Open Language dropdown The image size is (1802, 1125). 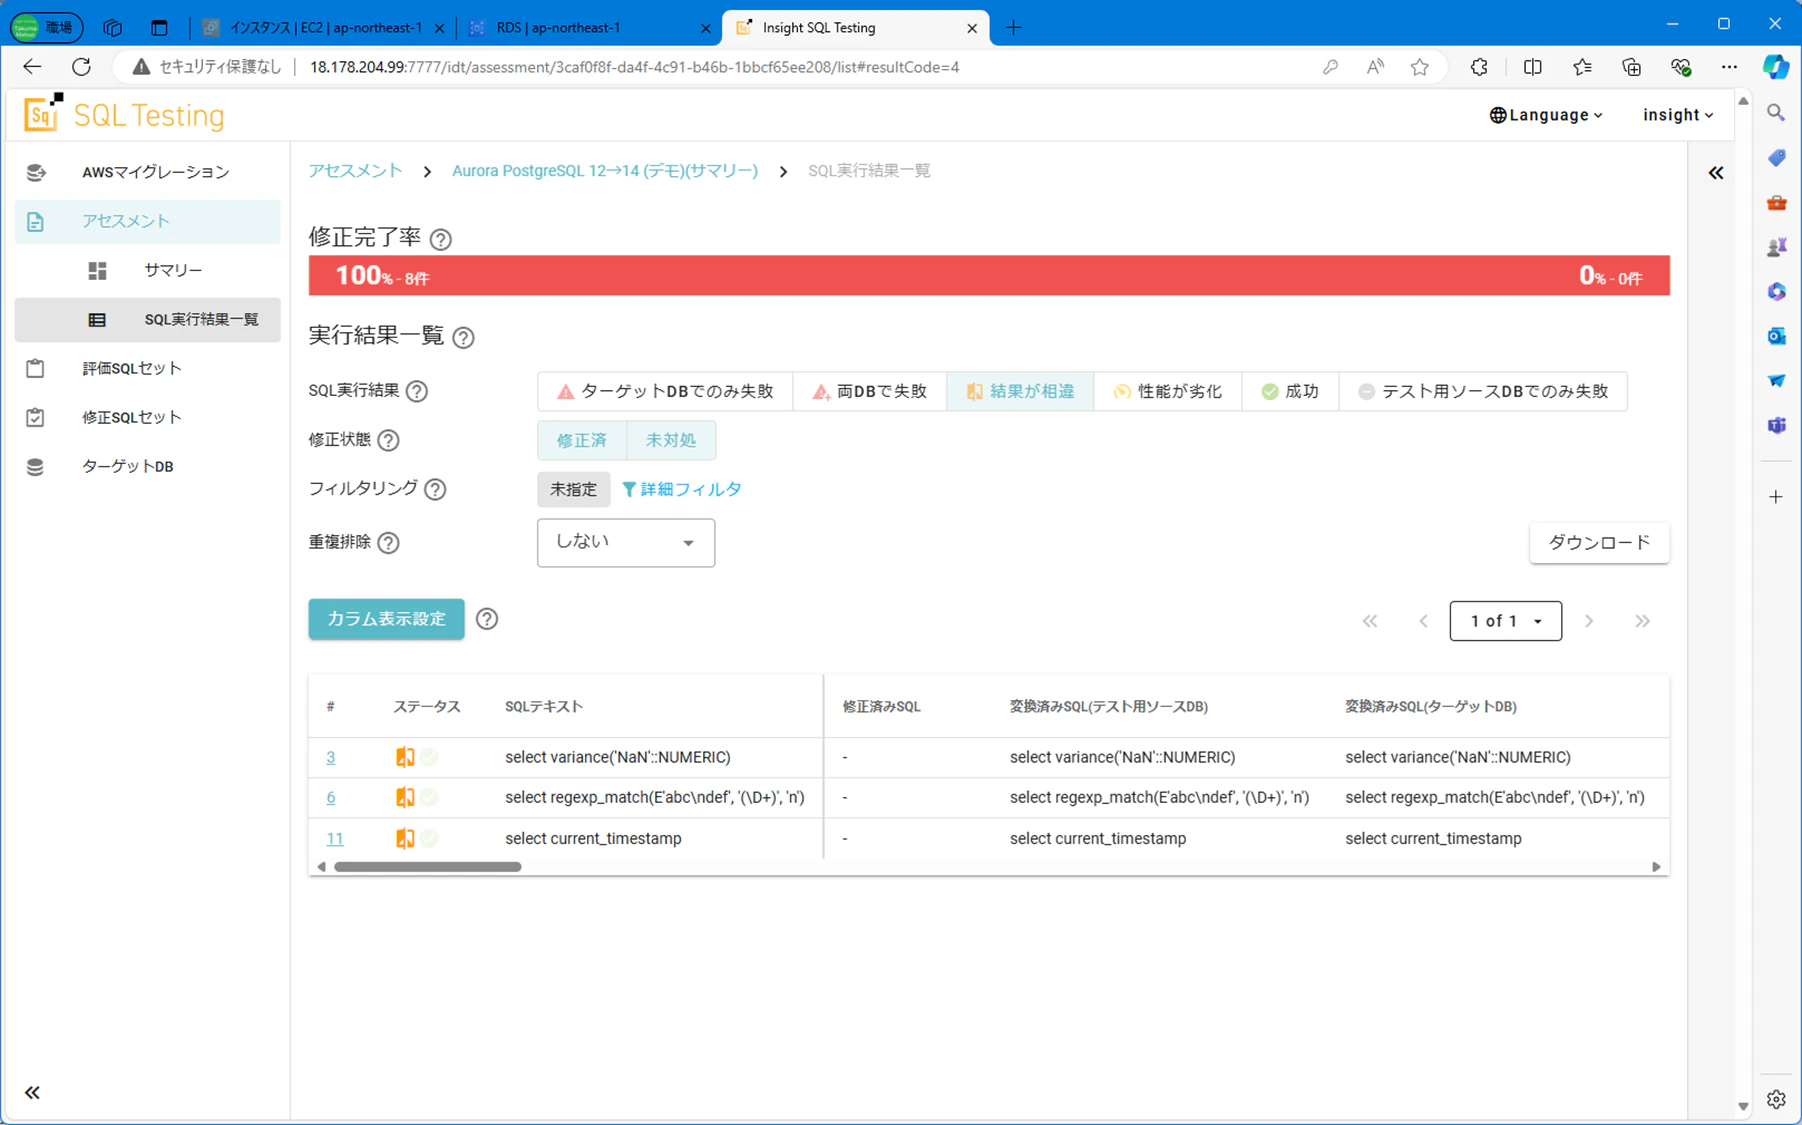click(1546, 115)
